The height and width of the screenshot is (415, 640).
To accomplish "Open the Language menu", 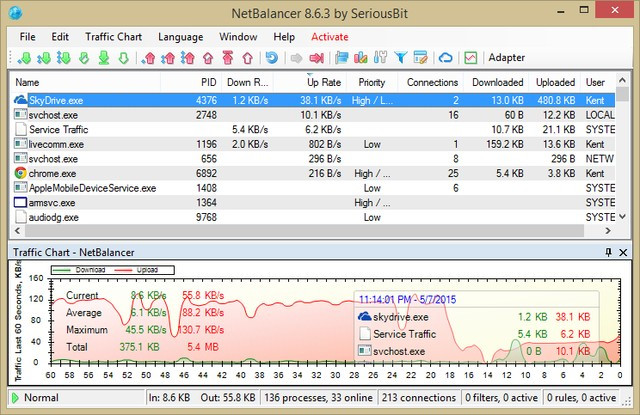I will pyautogui.click(x=180, y=37).
